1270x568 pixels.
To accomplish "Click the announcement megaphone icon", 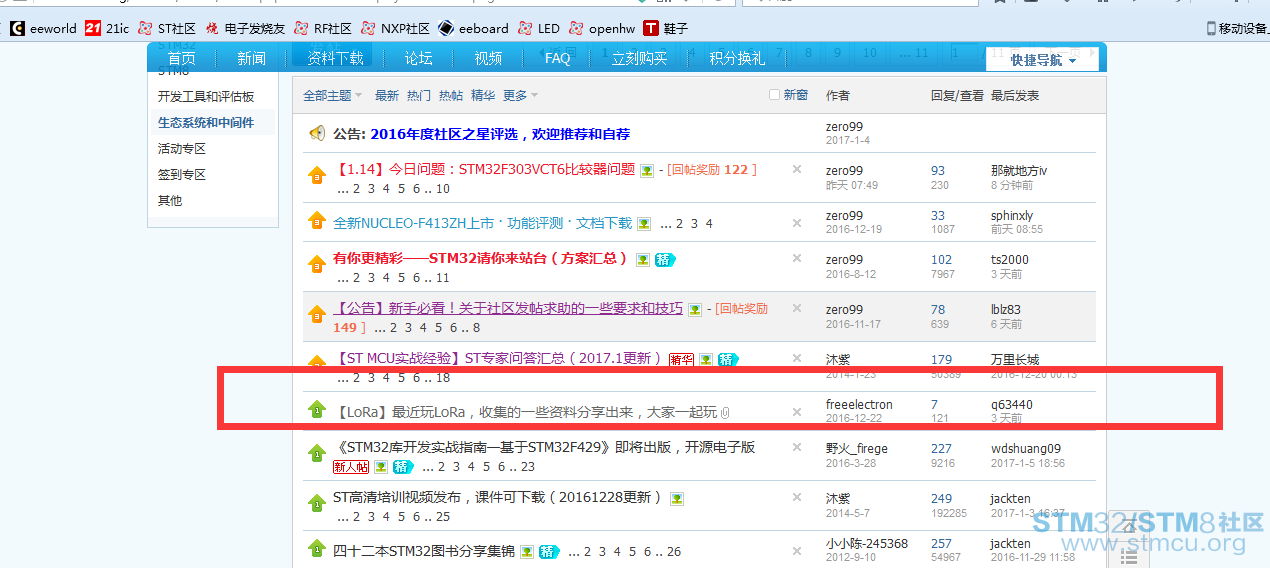I will [317, 133].
